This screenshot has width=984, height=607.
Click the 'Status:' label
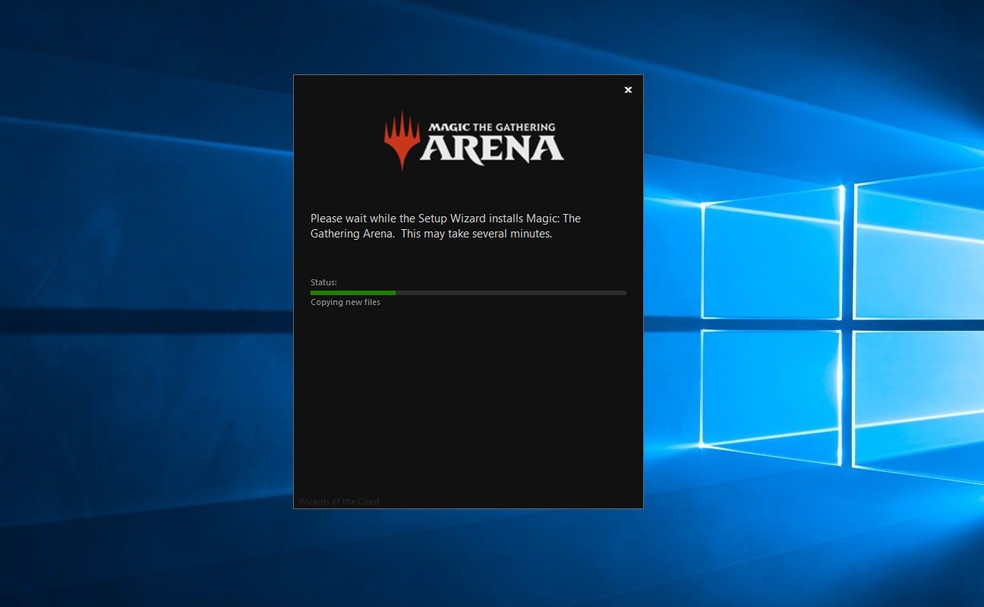click(323, 282)
